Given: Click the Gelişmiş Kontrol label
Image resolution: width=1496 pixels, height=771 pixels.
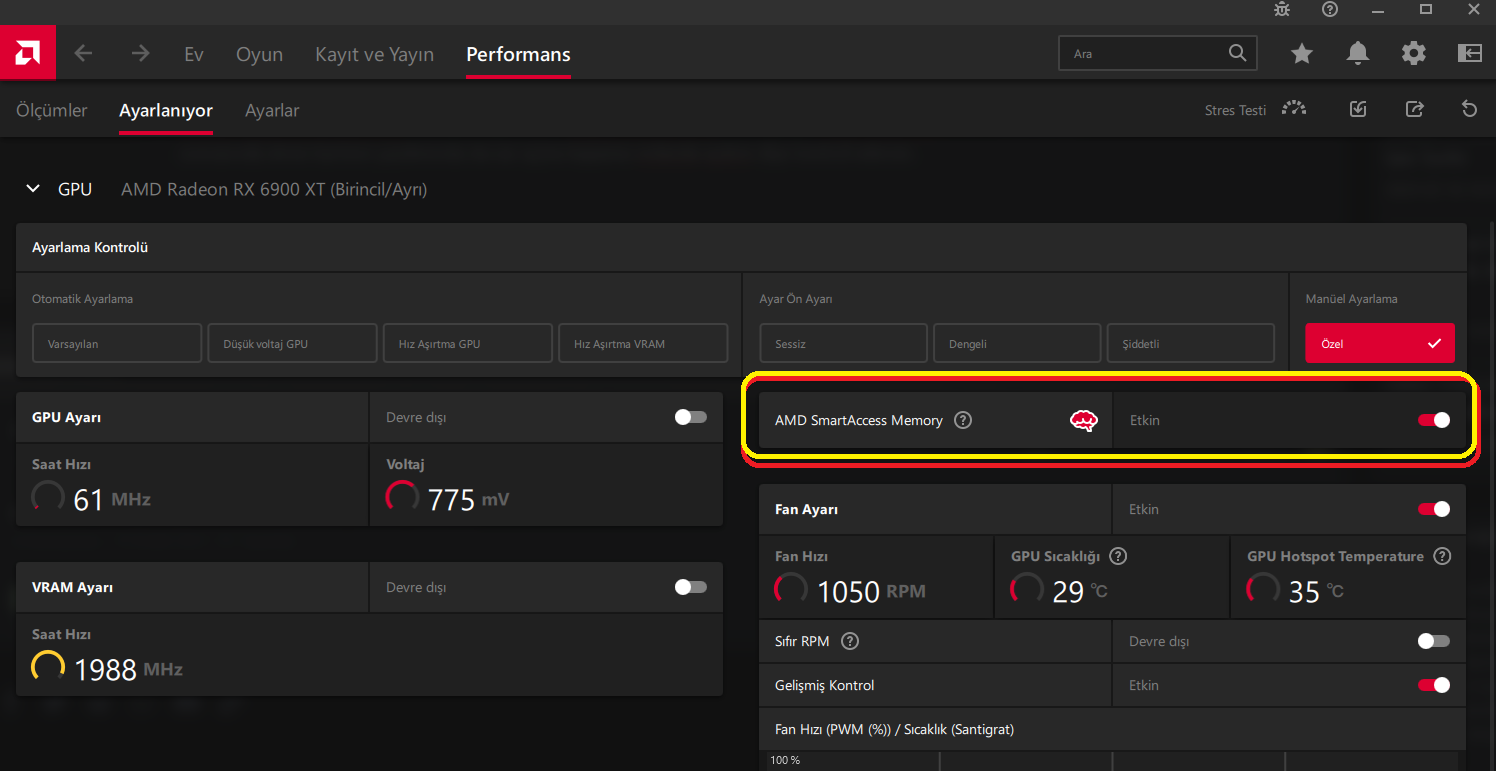Looking at the screenshot, I should [825, 685].
